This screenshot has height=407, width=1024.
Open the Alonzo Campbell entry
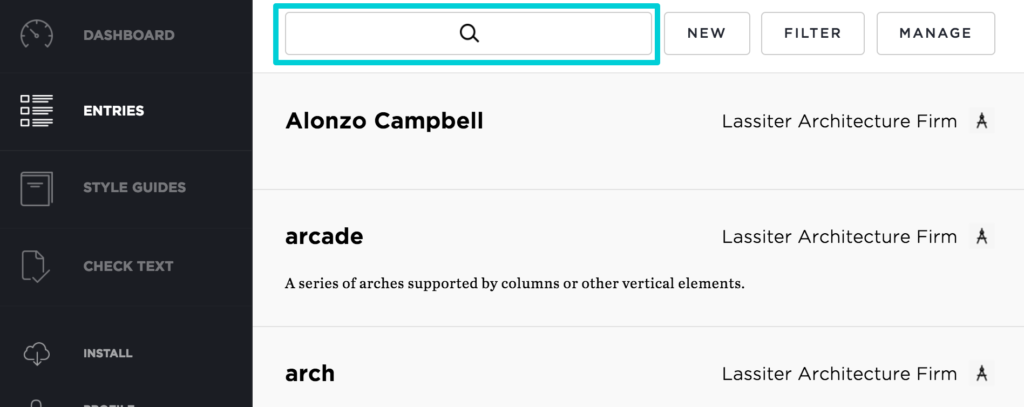point(384,121)
